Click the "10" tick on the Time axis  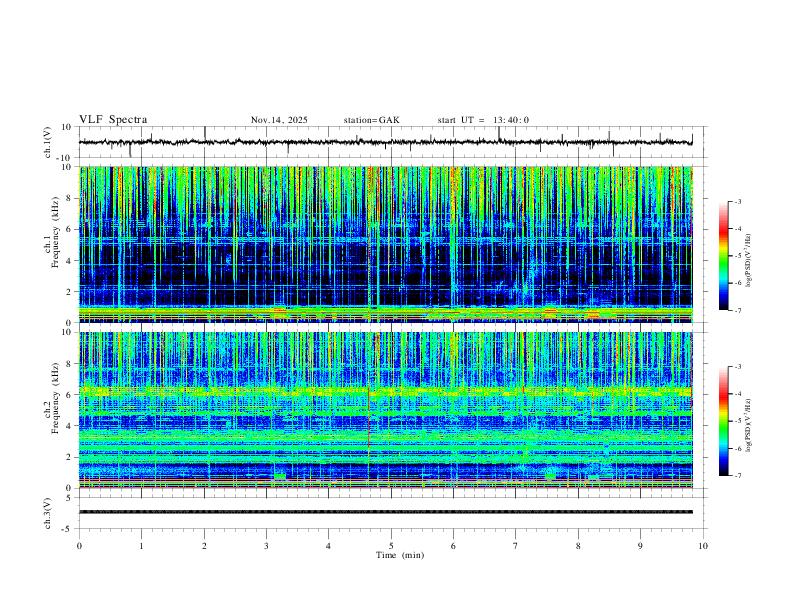click(703, 546)
